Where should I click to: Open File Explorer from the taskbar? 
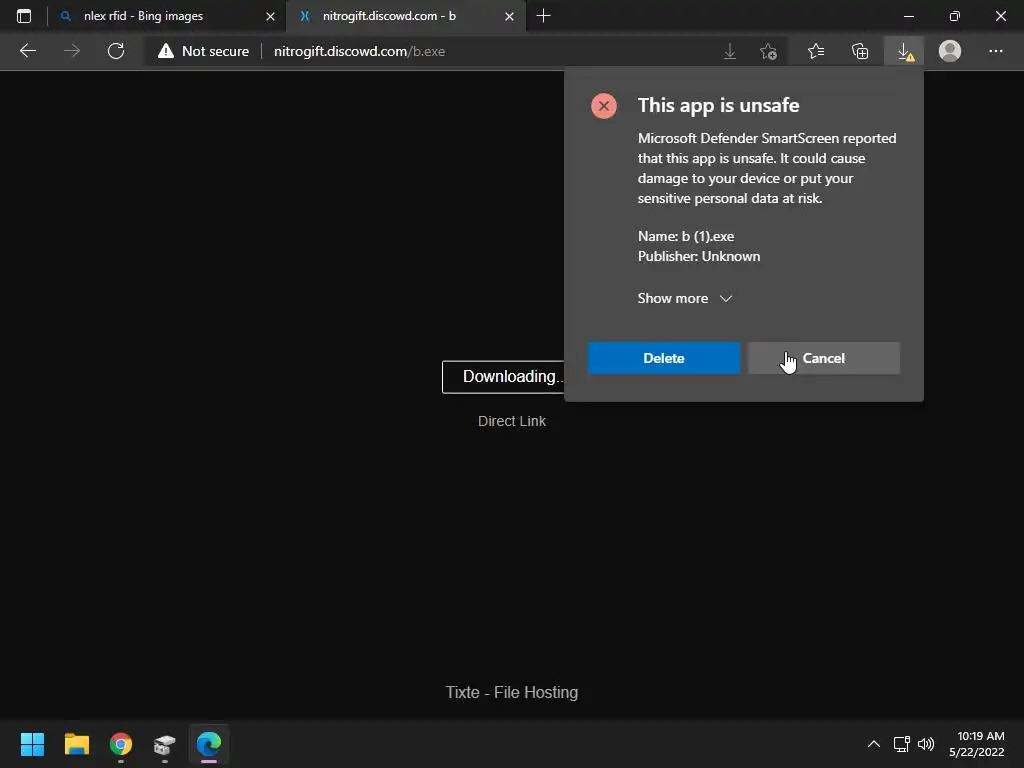point(76,744)
